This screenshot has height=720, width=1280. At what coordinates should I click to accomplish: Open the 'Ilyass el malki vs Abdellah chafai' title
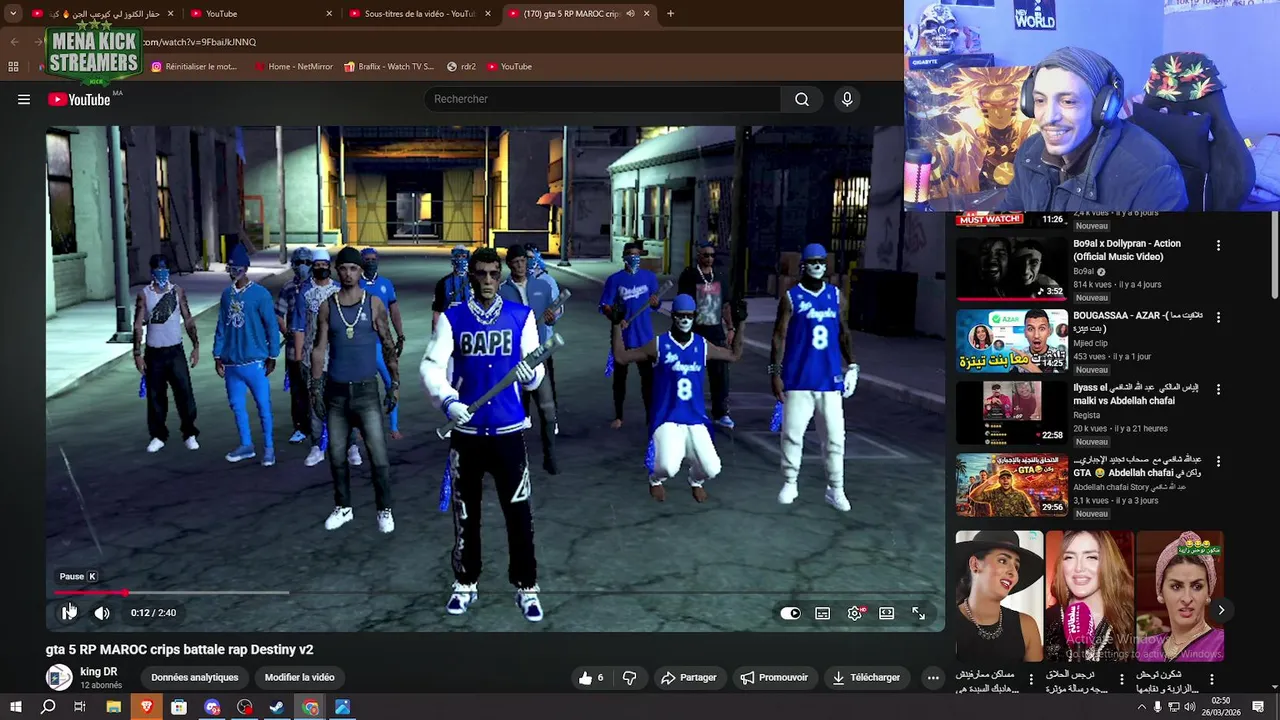click(x=1135, y=394)
